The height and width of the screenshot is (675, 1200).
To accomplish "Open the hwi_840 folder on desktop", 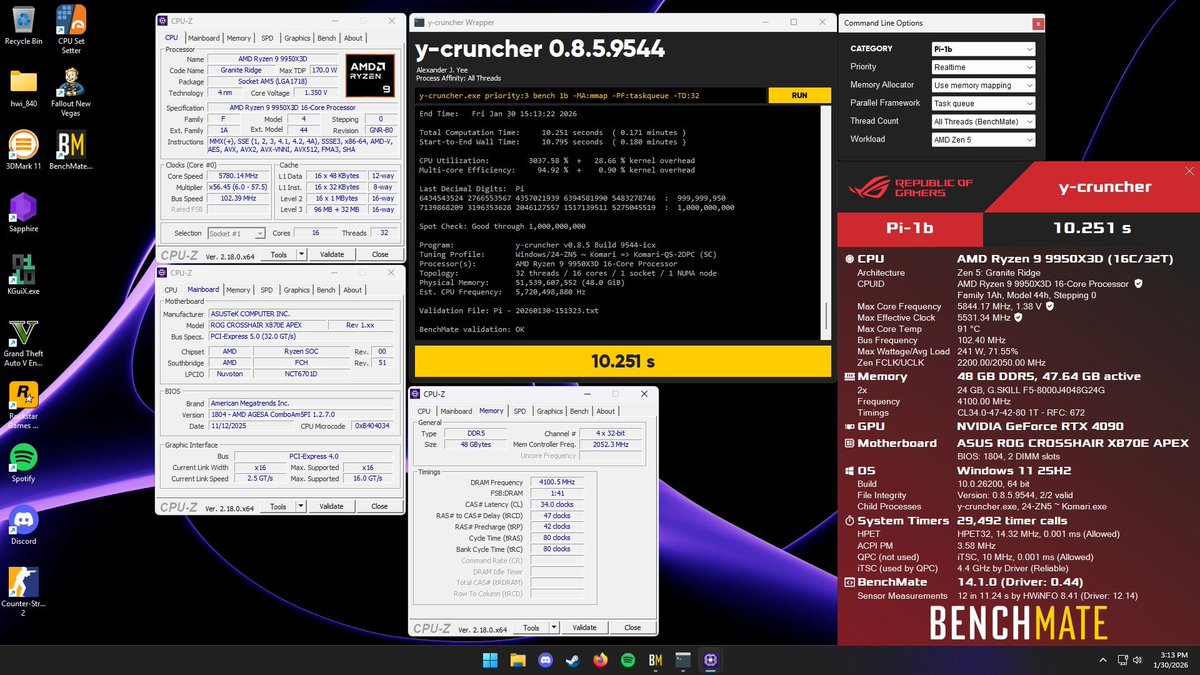I will click(23, 89).
